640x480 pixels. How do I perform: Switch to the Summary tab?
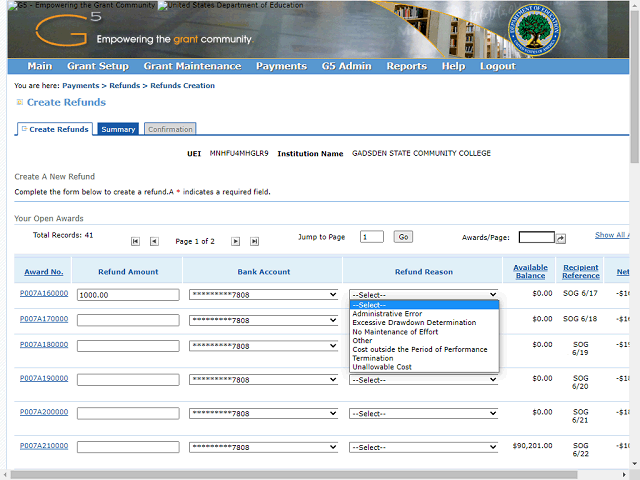[118, 129]
